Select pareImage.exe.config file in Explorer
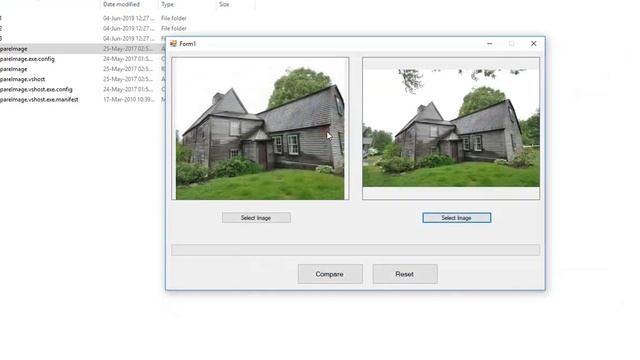This screenshot has height=360, width=640. (27, 59)
